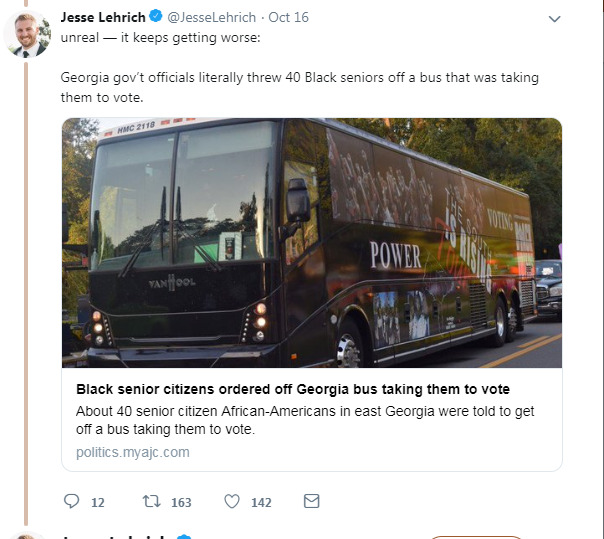
Task: Expand tweet options with the chevron arrow
Action: point(554,18)
